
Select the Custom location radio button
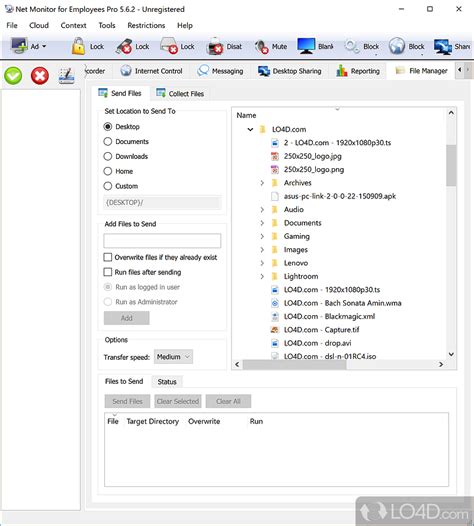click(108, 186)
